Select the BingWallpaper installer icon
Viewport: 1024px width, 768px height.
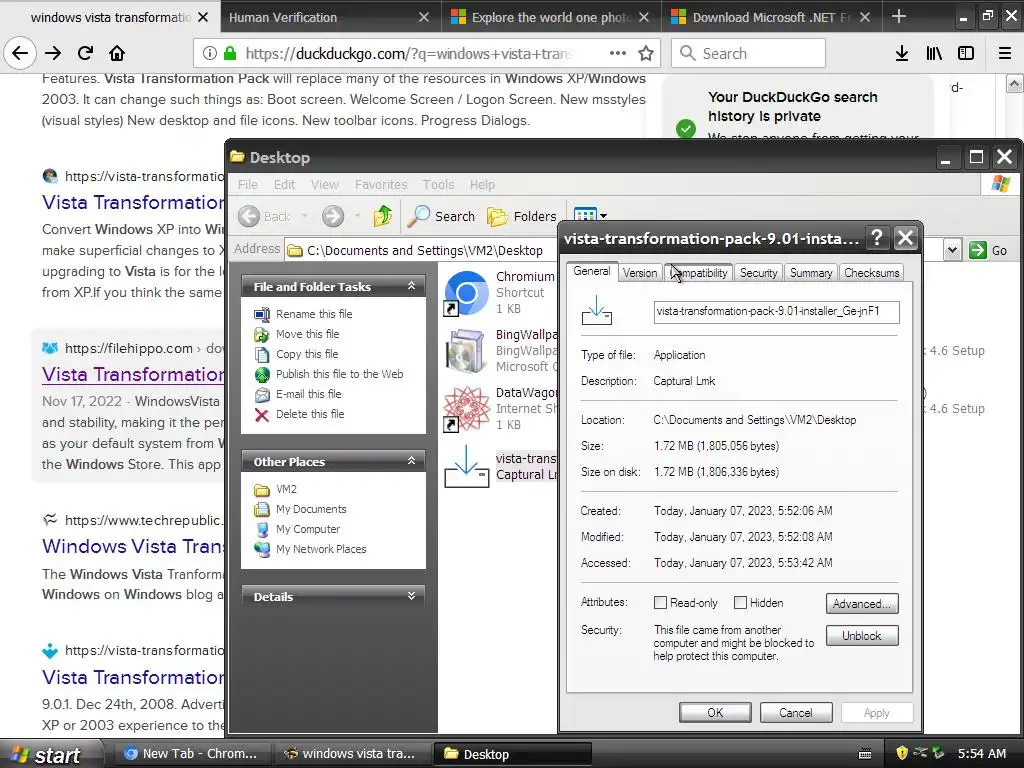[x=466, y=351]
